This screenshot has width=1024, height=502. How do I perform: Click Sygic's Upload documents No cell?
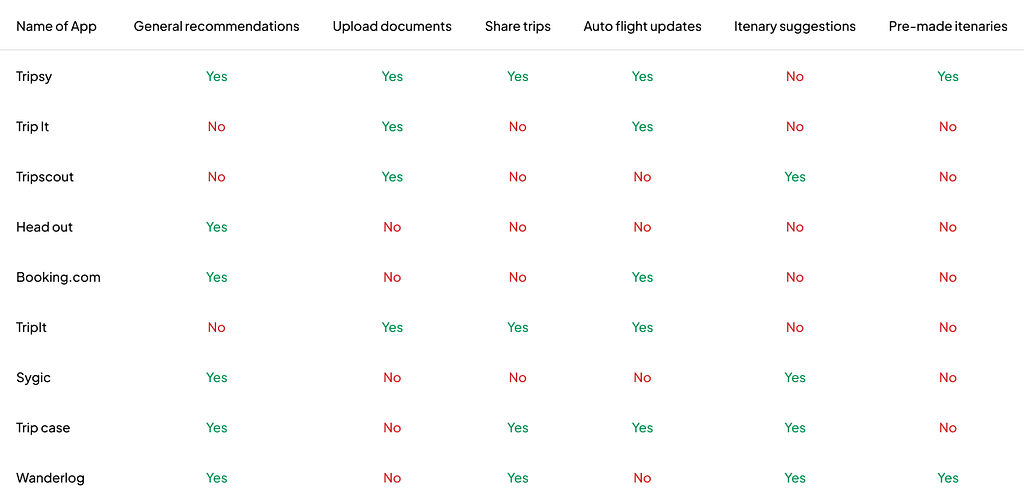click(x=392, y=378)
